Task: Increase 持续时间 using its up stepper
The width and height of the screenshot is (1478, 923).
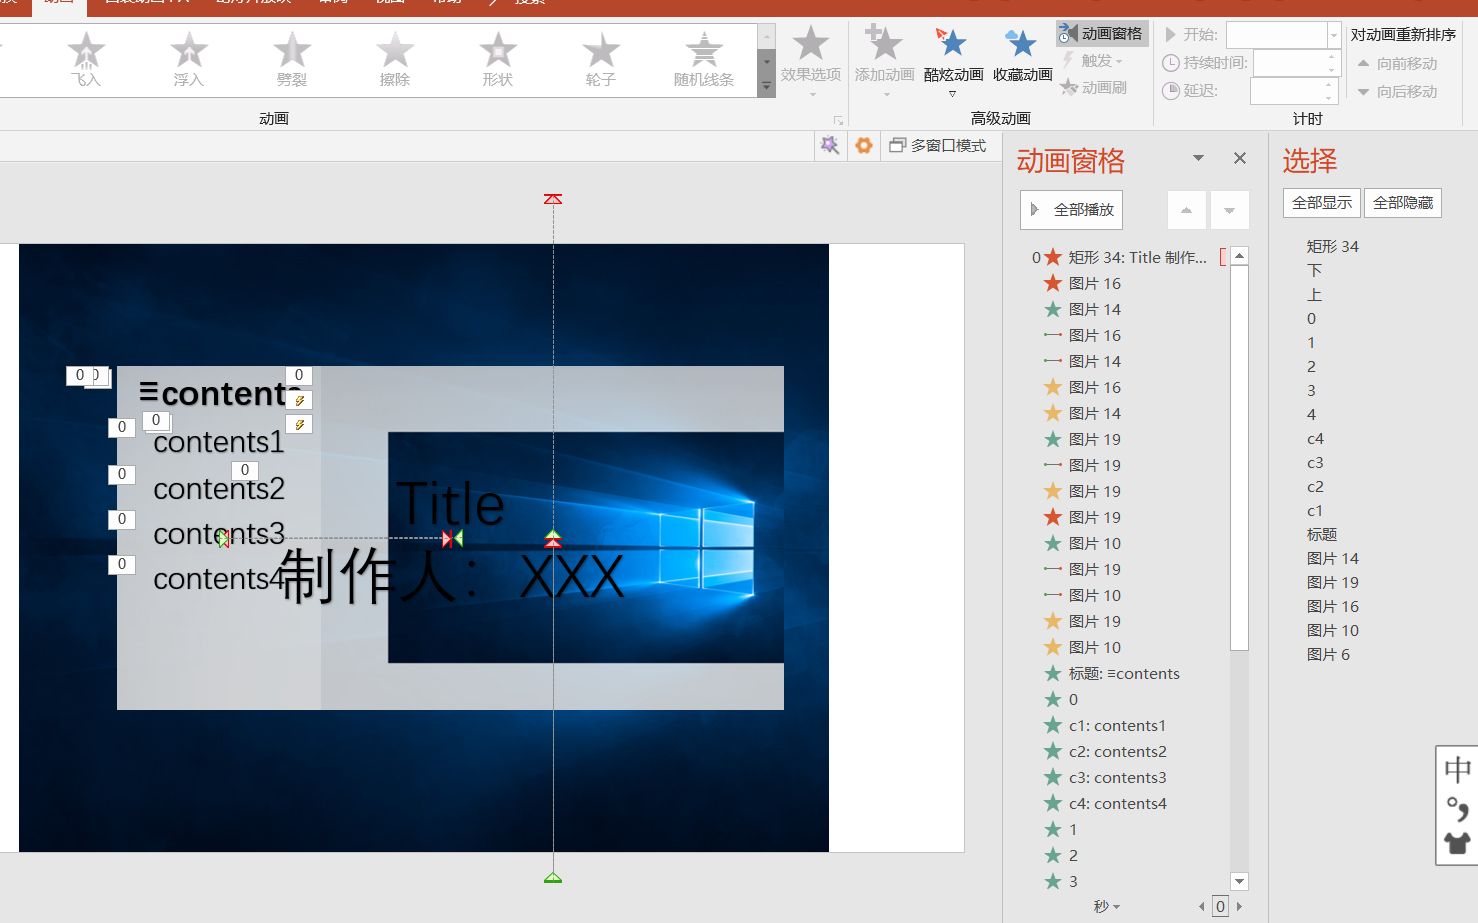Action: point(1330,57)
